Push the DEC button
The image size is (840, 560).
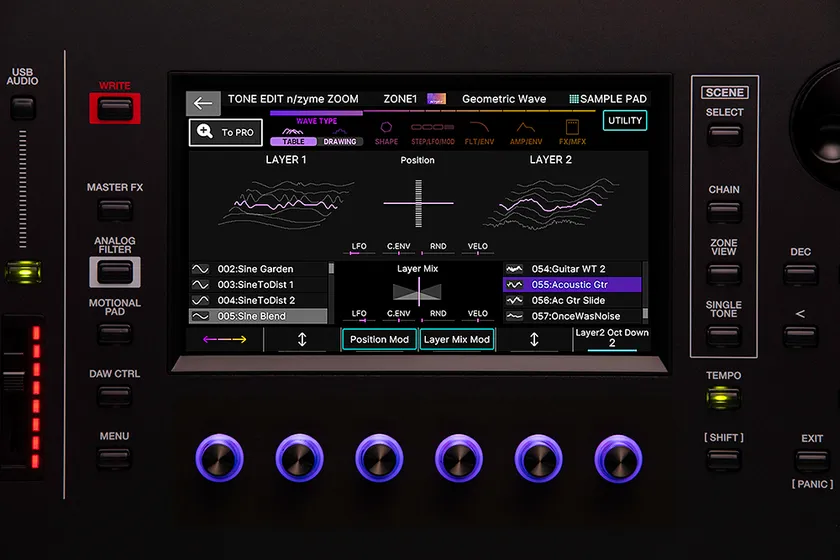801,274
